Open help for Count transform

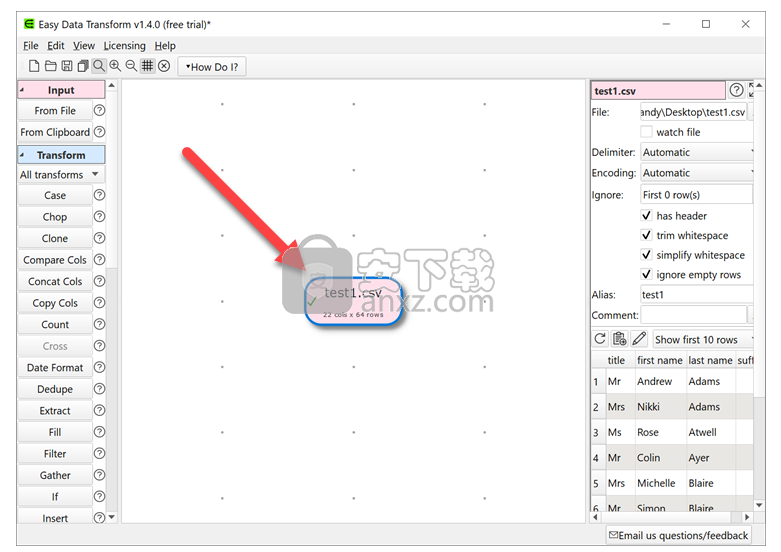(100, 324)
